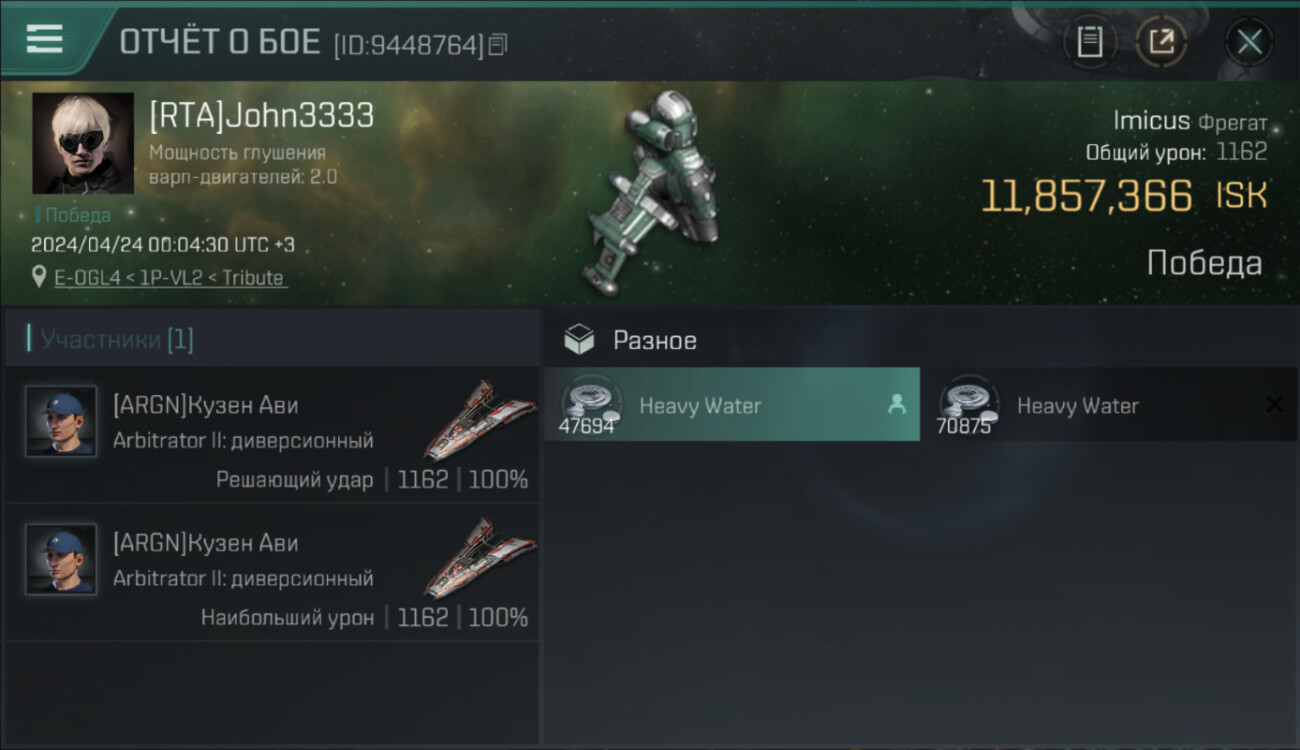Open the hamburger main menu

44,39
